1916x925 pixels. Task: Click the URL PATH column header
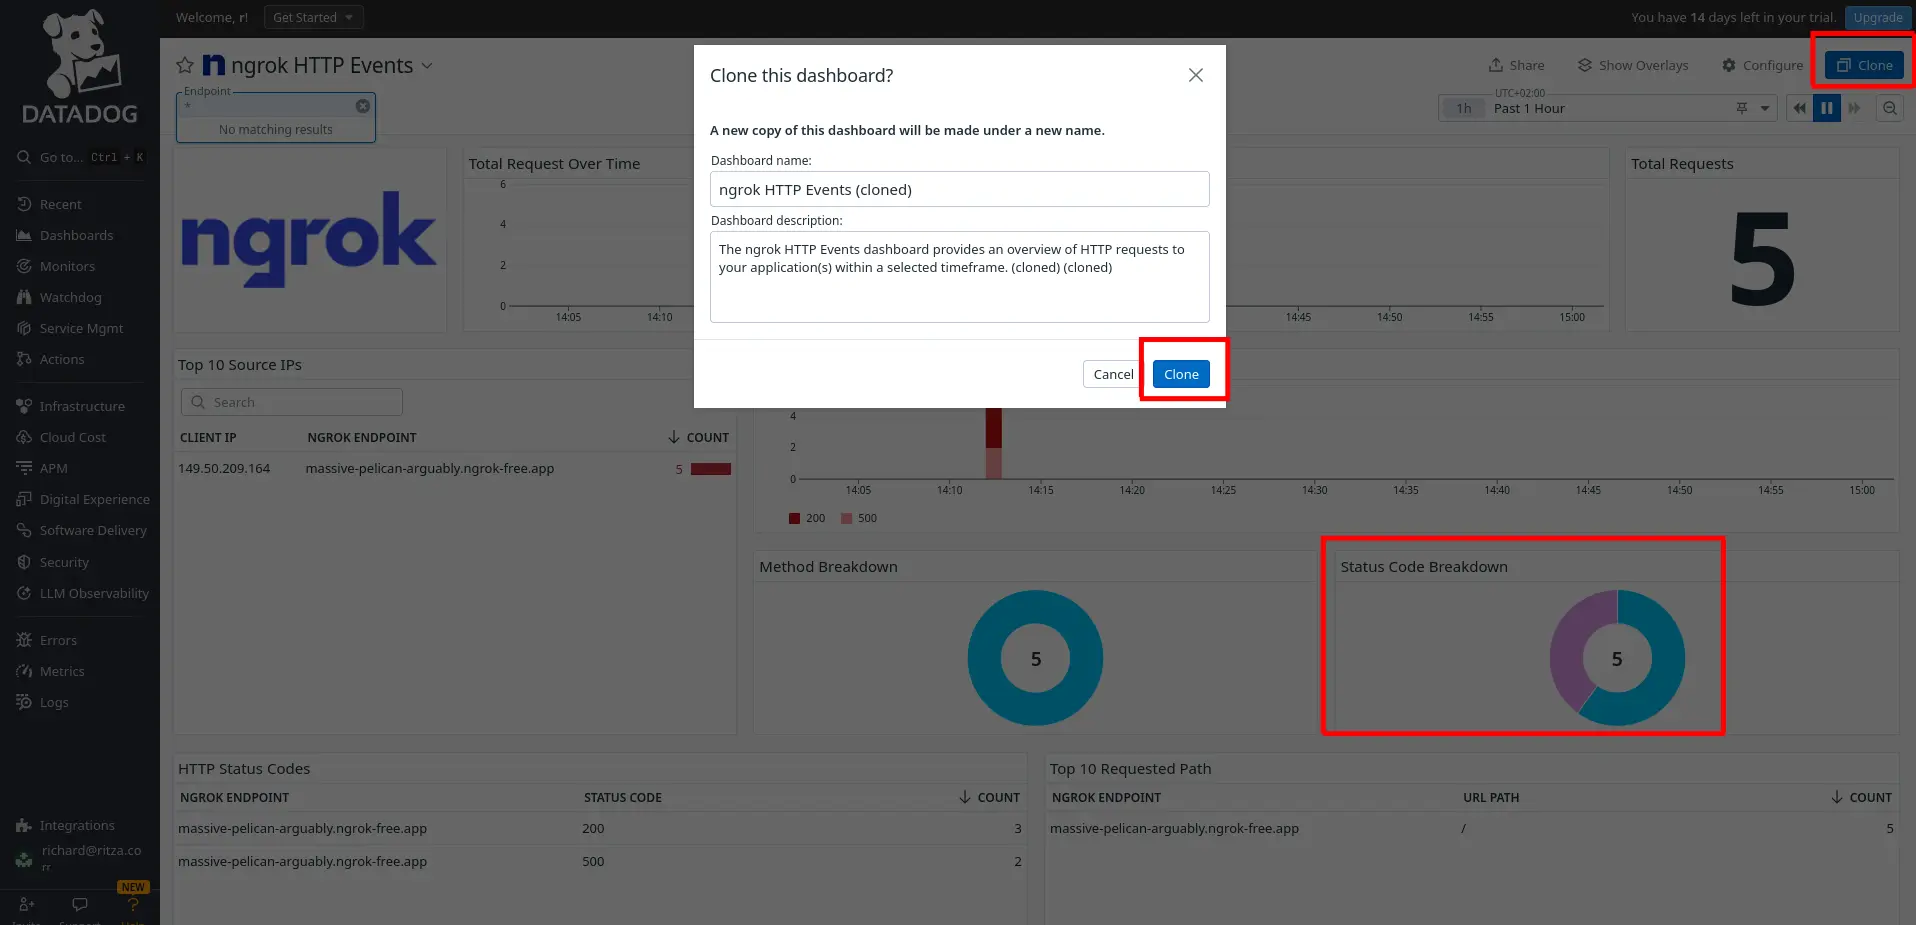[1491, 797]
